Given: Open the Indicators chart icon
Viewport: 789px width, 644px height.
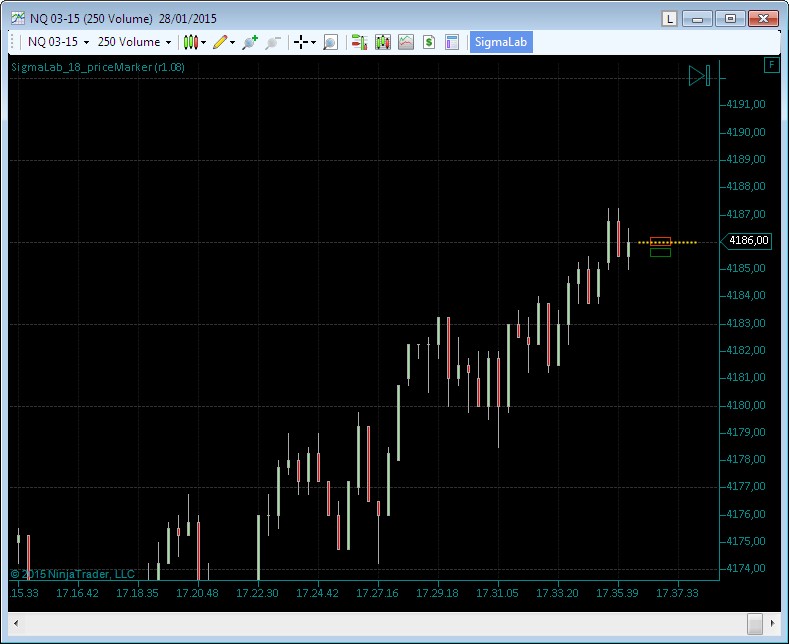Looking at the screenshot, I should tap(406, 42).
